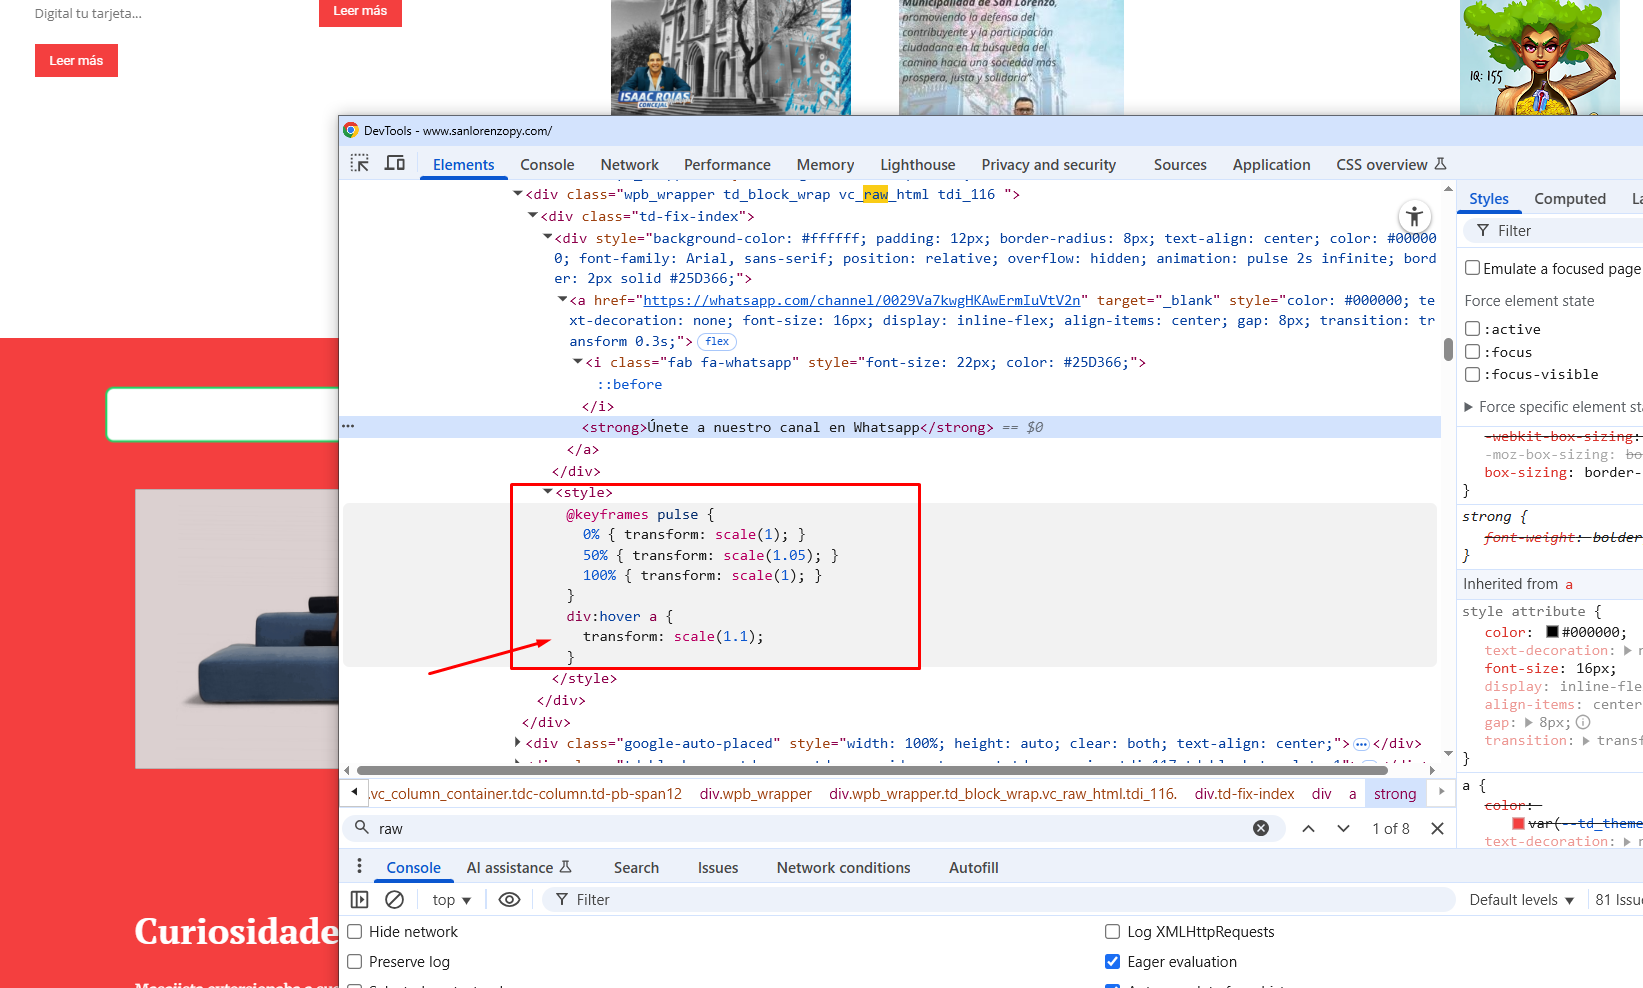The image size is (1643, 988).
Task: Click the 81 Issues counter
Action: click(1618, 900)
